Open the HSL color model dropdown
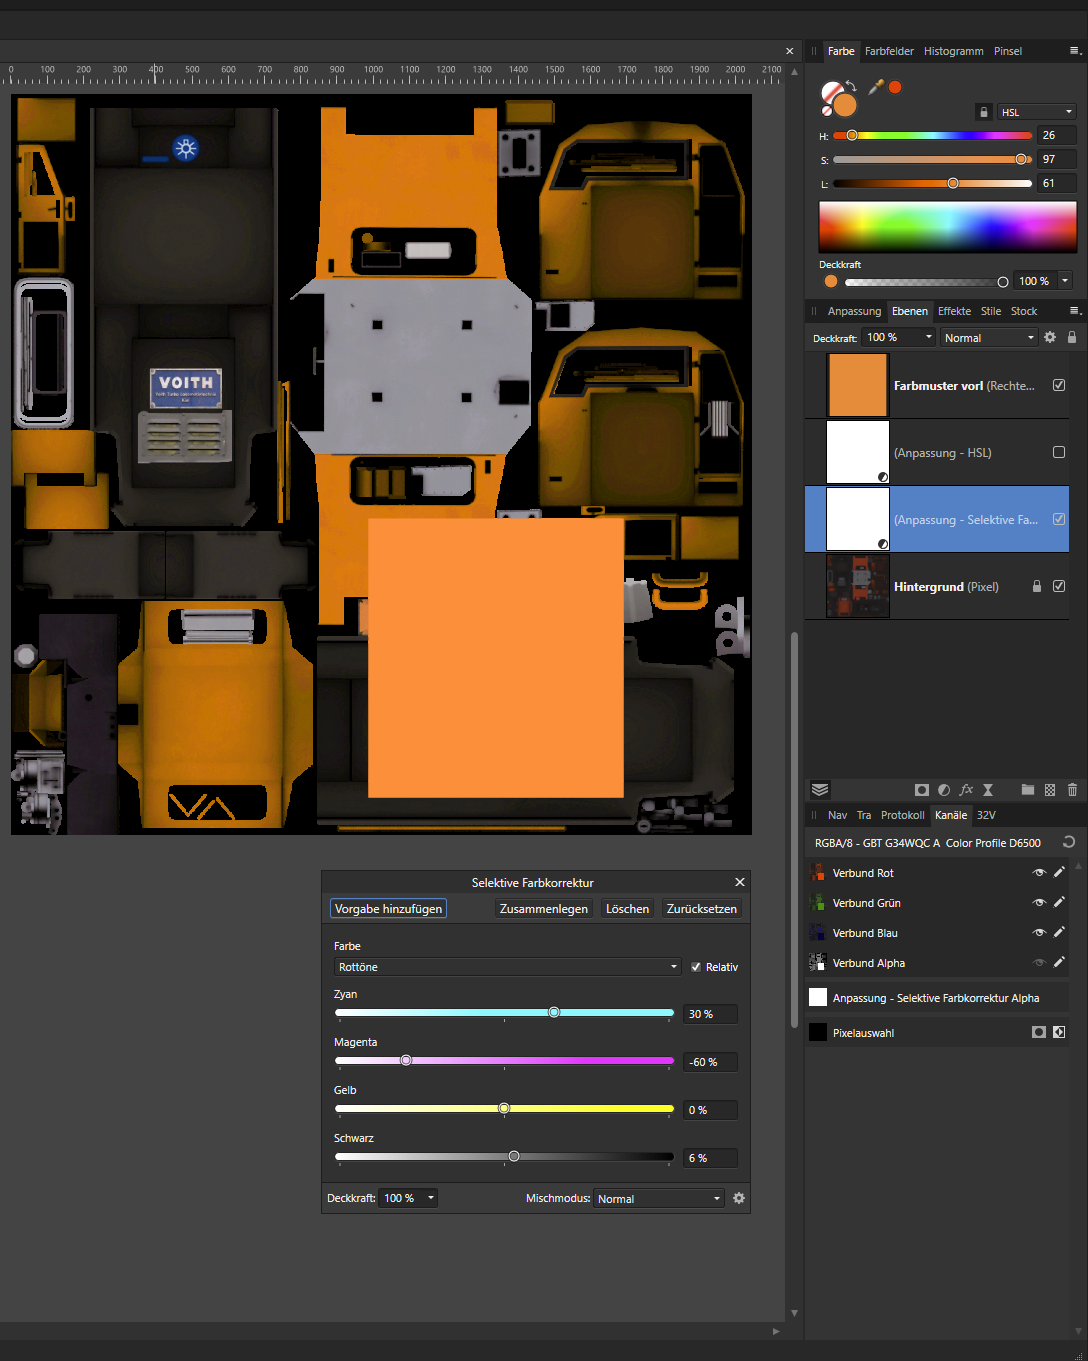The height and width of the screenshot is (1361, 1088). pos(1036,112)
